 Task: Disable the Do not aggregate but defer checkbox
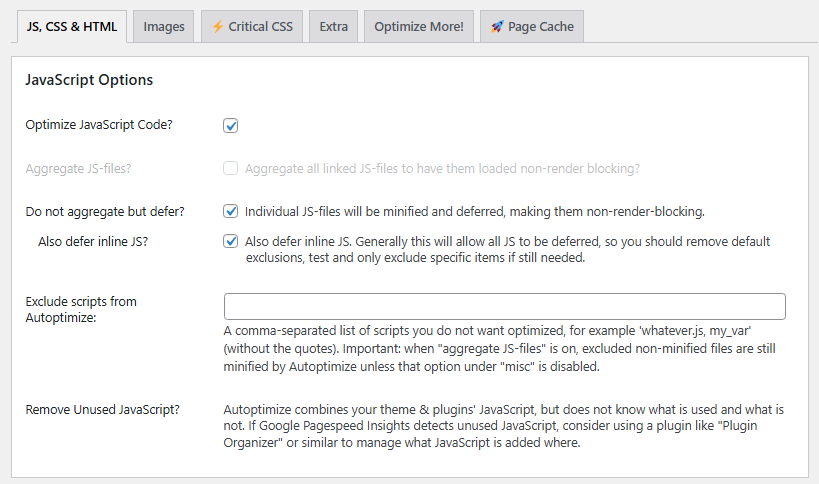[231, 211]
